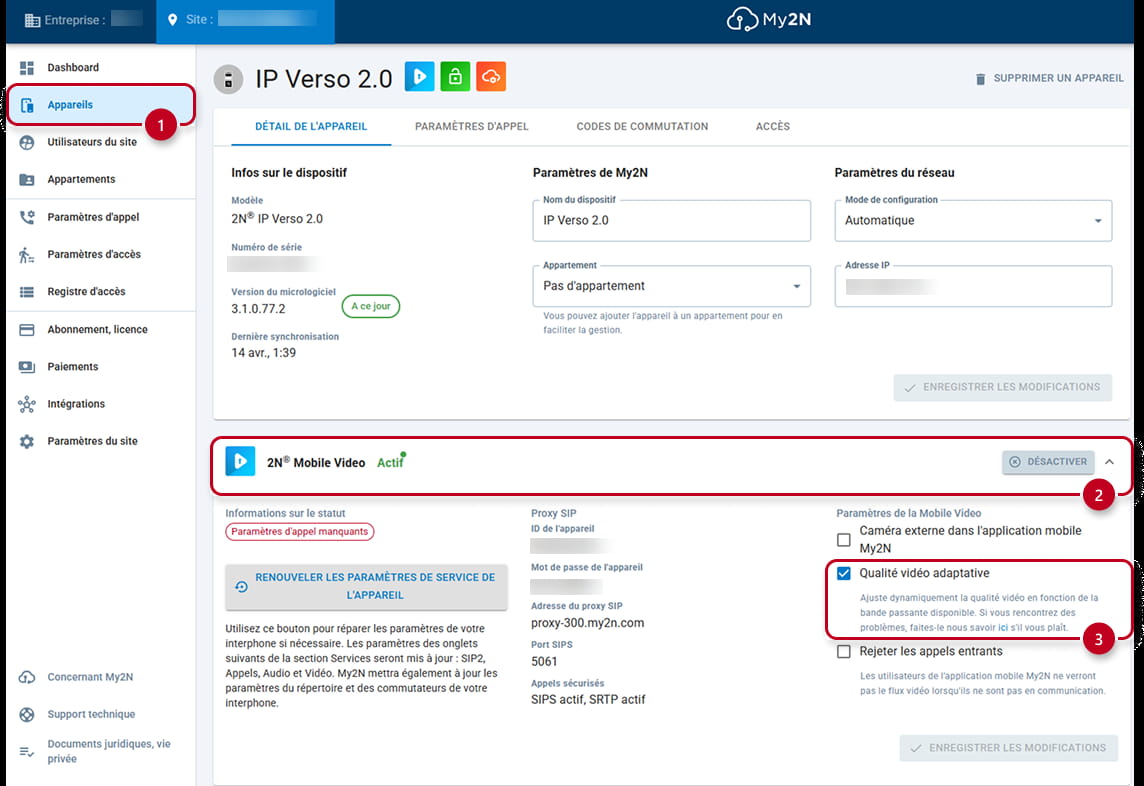Click the orange cloud service icon beside title
The width and height of the screenshot is (1144, 786).
click(x=491, y=77)
